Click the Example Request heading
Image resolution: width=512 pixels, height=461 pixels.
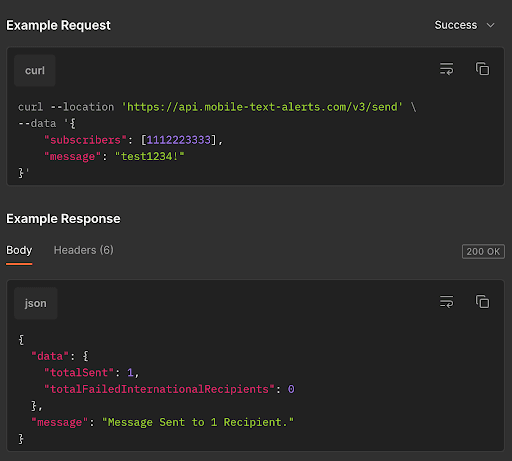coord(58,25)
